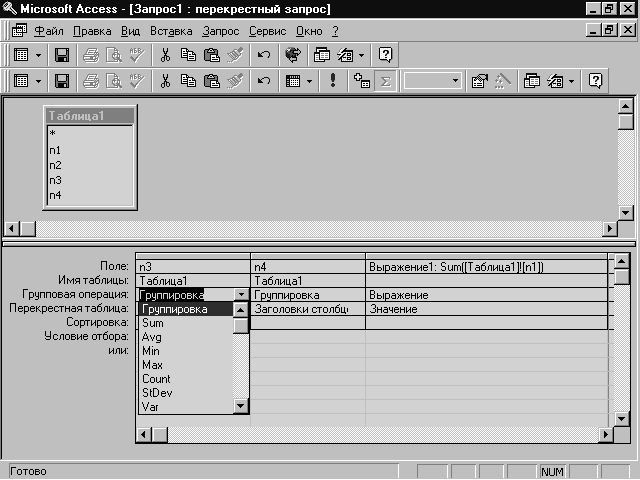Image resolution: width=640 pixels, height=480 pixels.
Task: Click Print Preview icon in second toolbar
Action: point(114,81)
